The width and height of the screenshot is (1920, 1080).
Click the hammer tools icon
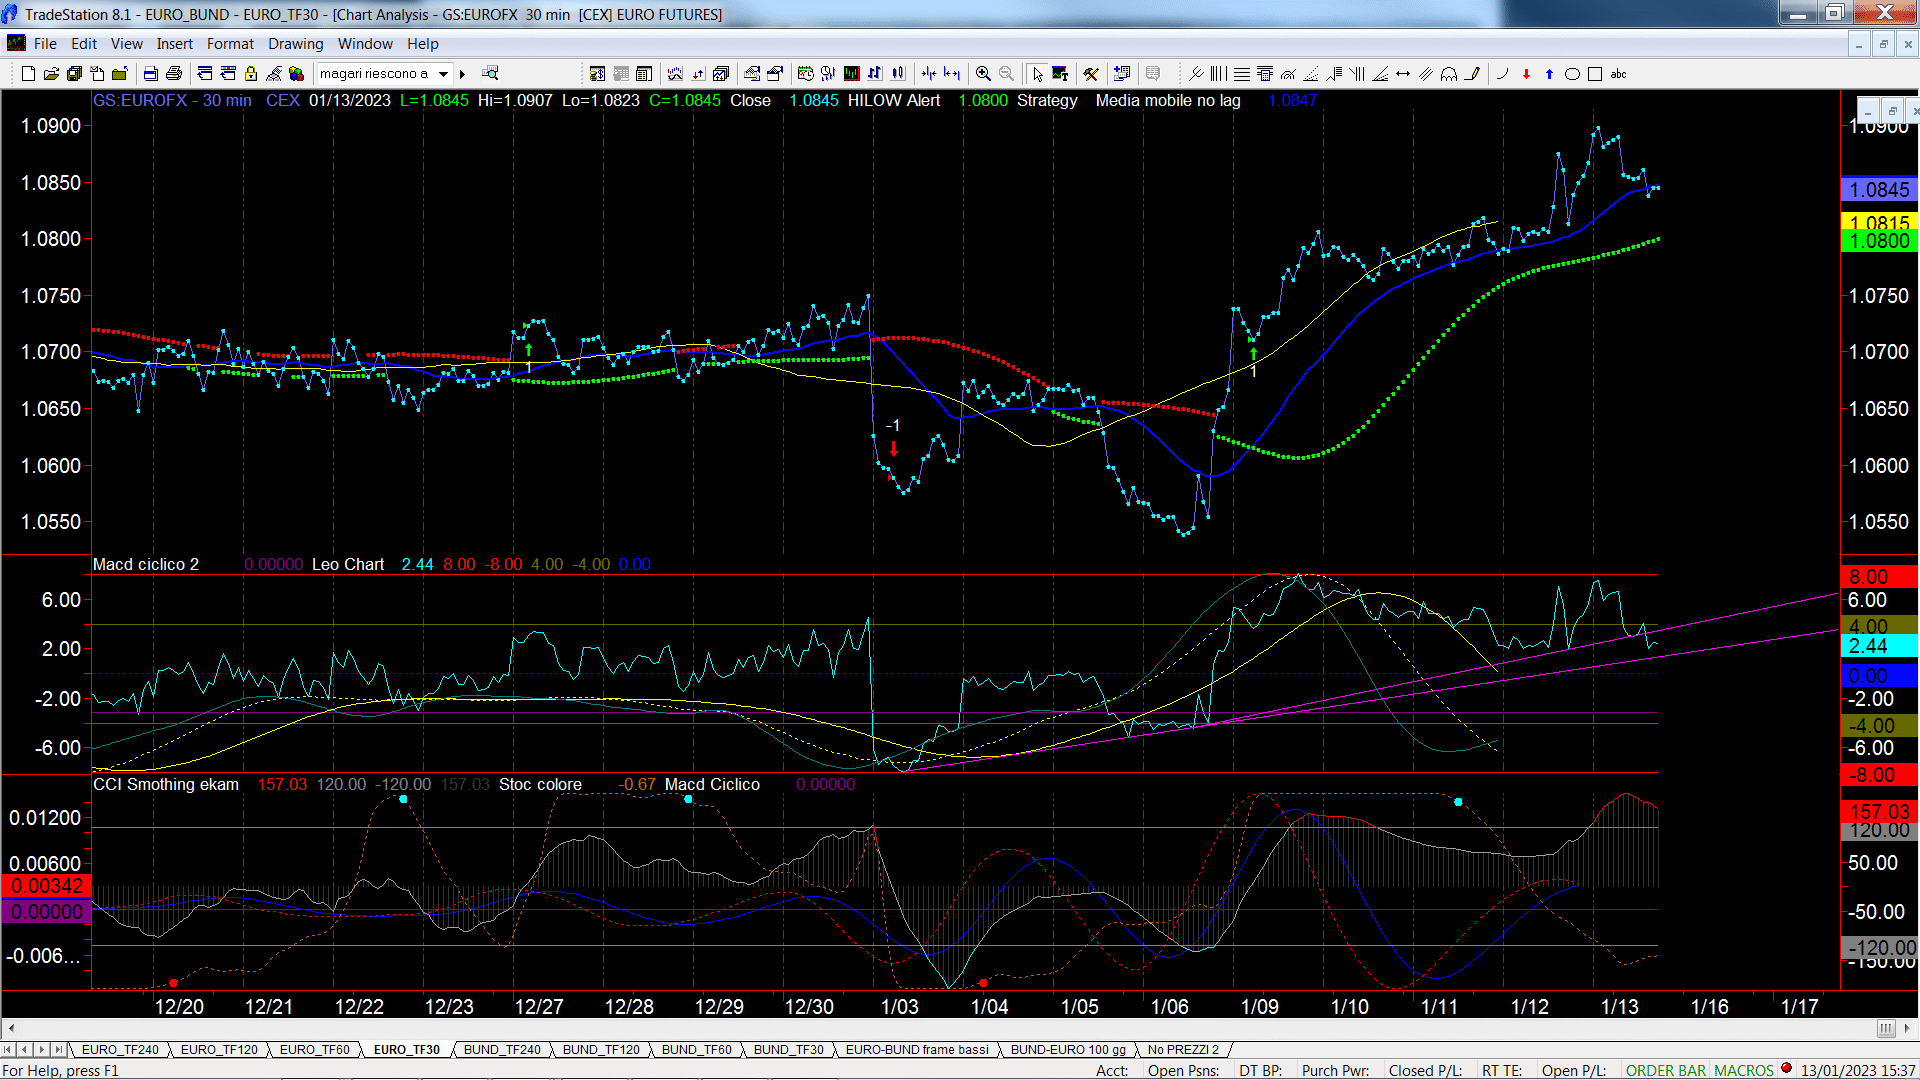click(1090, 74)
